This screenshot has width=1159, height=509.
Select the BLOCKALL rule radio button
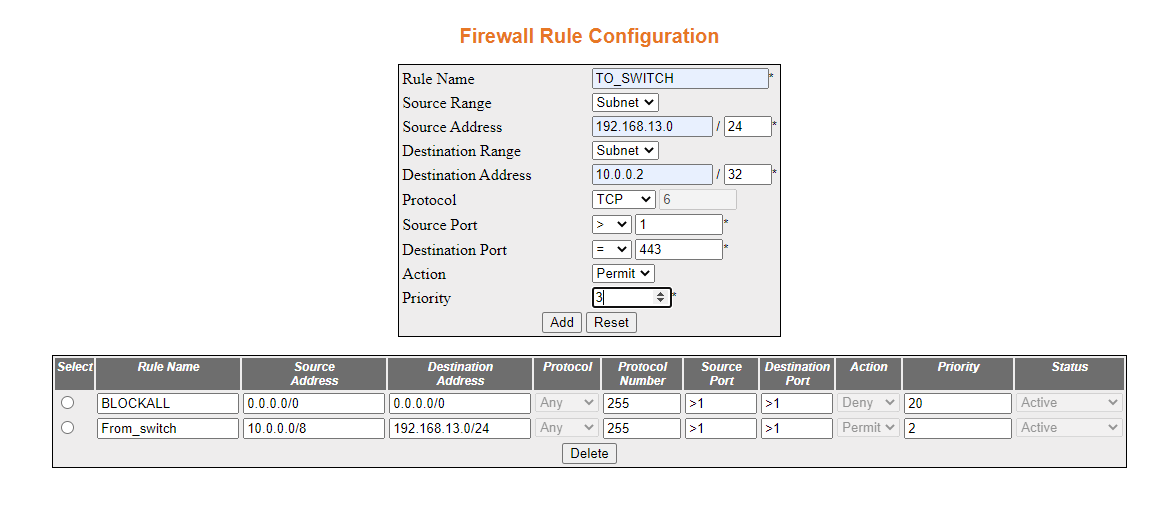(67, 403)
